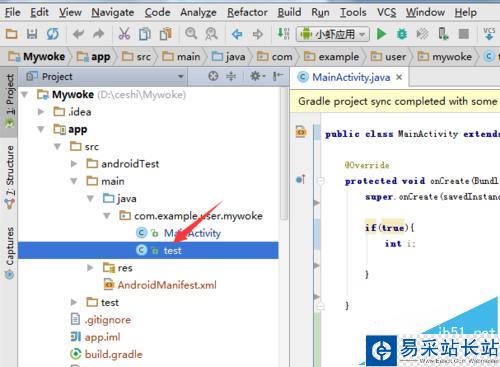Select build.gradle in project tree
This screenshot has height=367, width=500.
106,354
